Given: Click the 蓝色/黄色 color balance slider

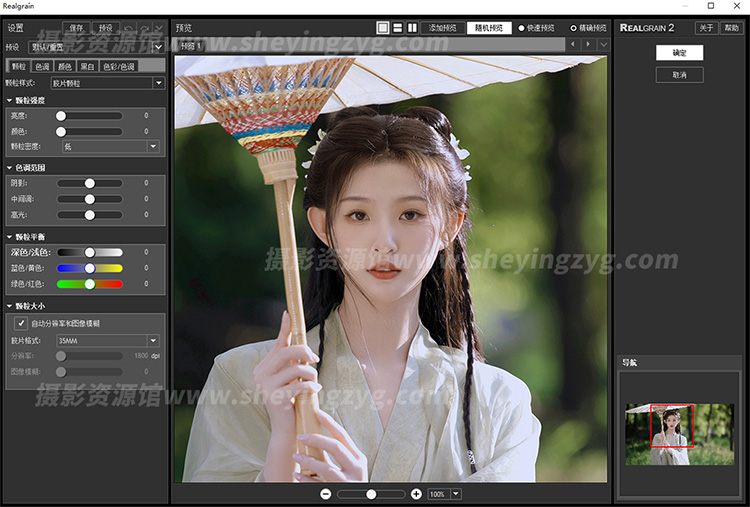Looking at the screenshot, I should coord(89,268).
